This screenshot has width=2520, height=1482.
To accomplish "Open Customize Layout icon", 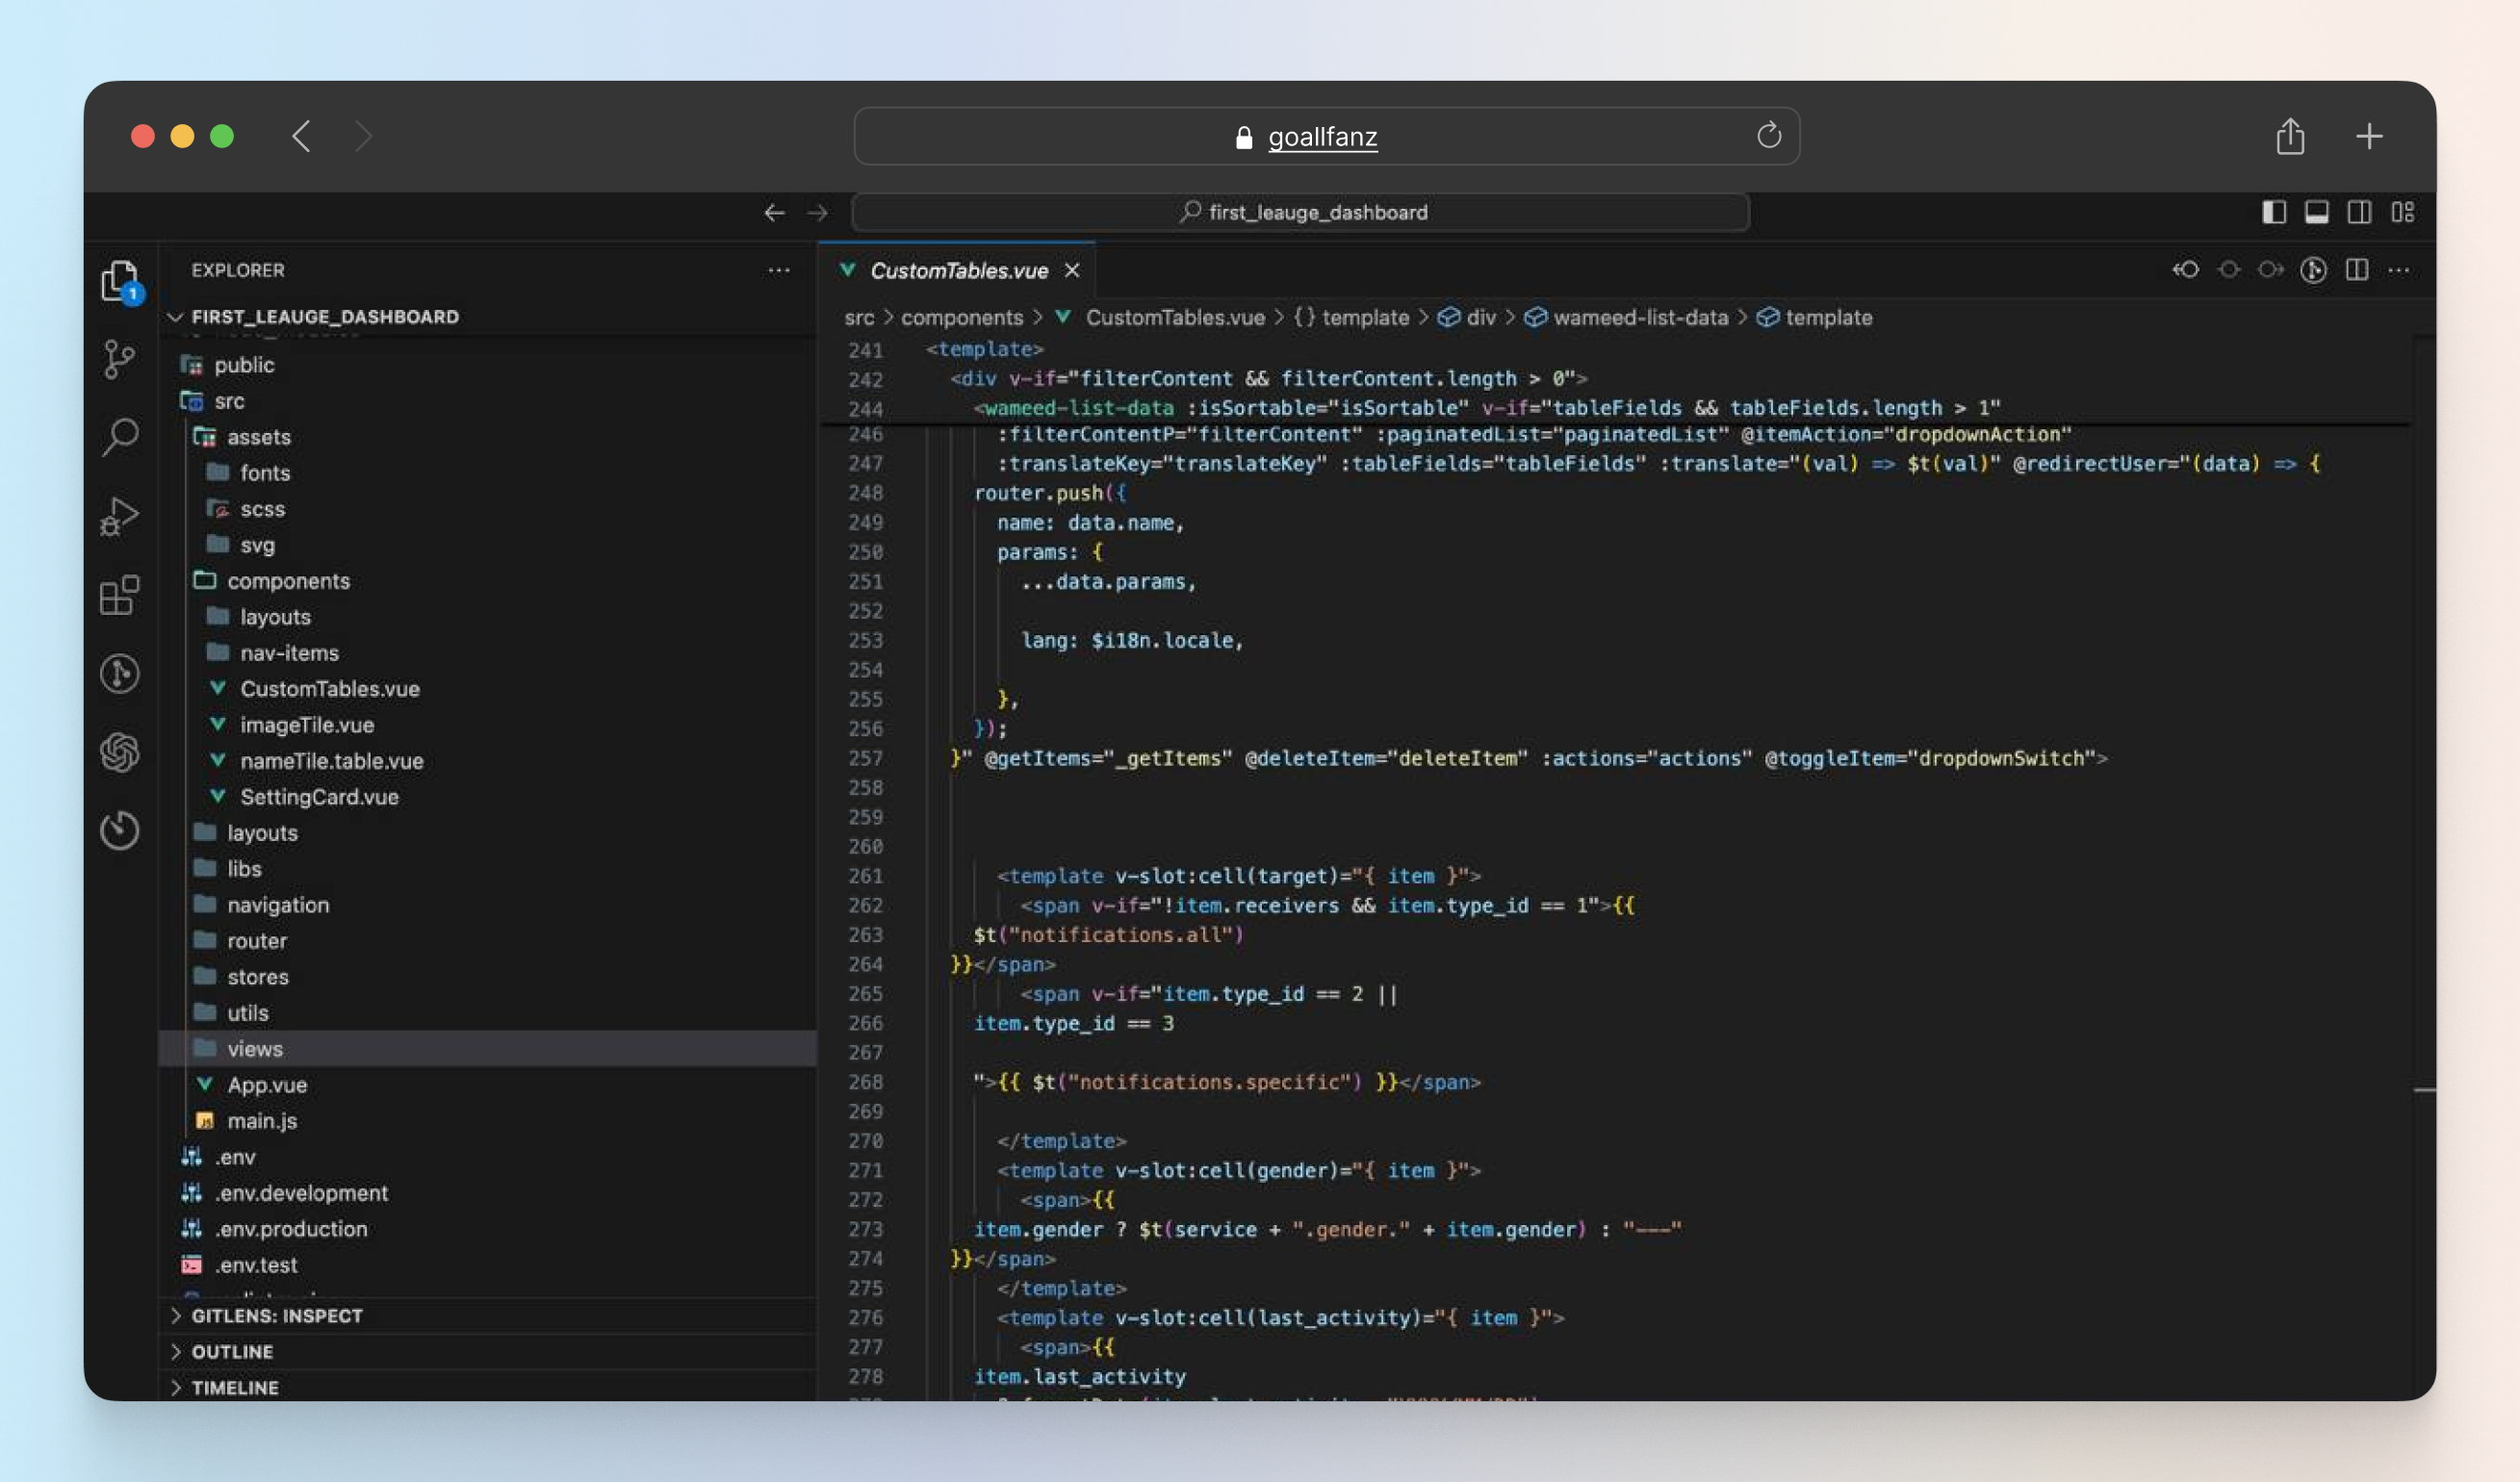I will 2402,212.
